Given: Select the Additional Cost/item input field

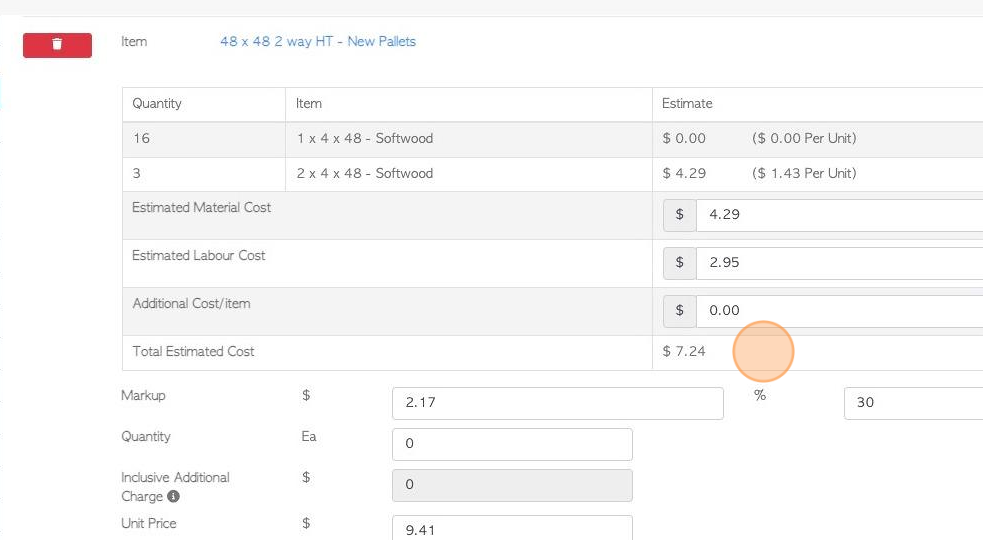Looking at the screenshot, I should pyautogui.click(x=839, y=311).
